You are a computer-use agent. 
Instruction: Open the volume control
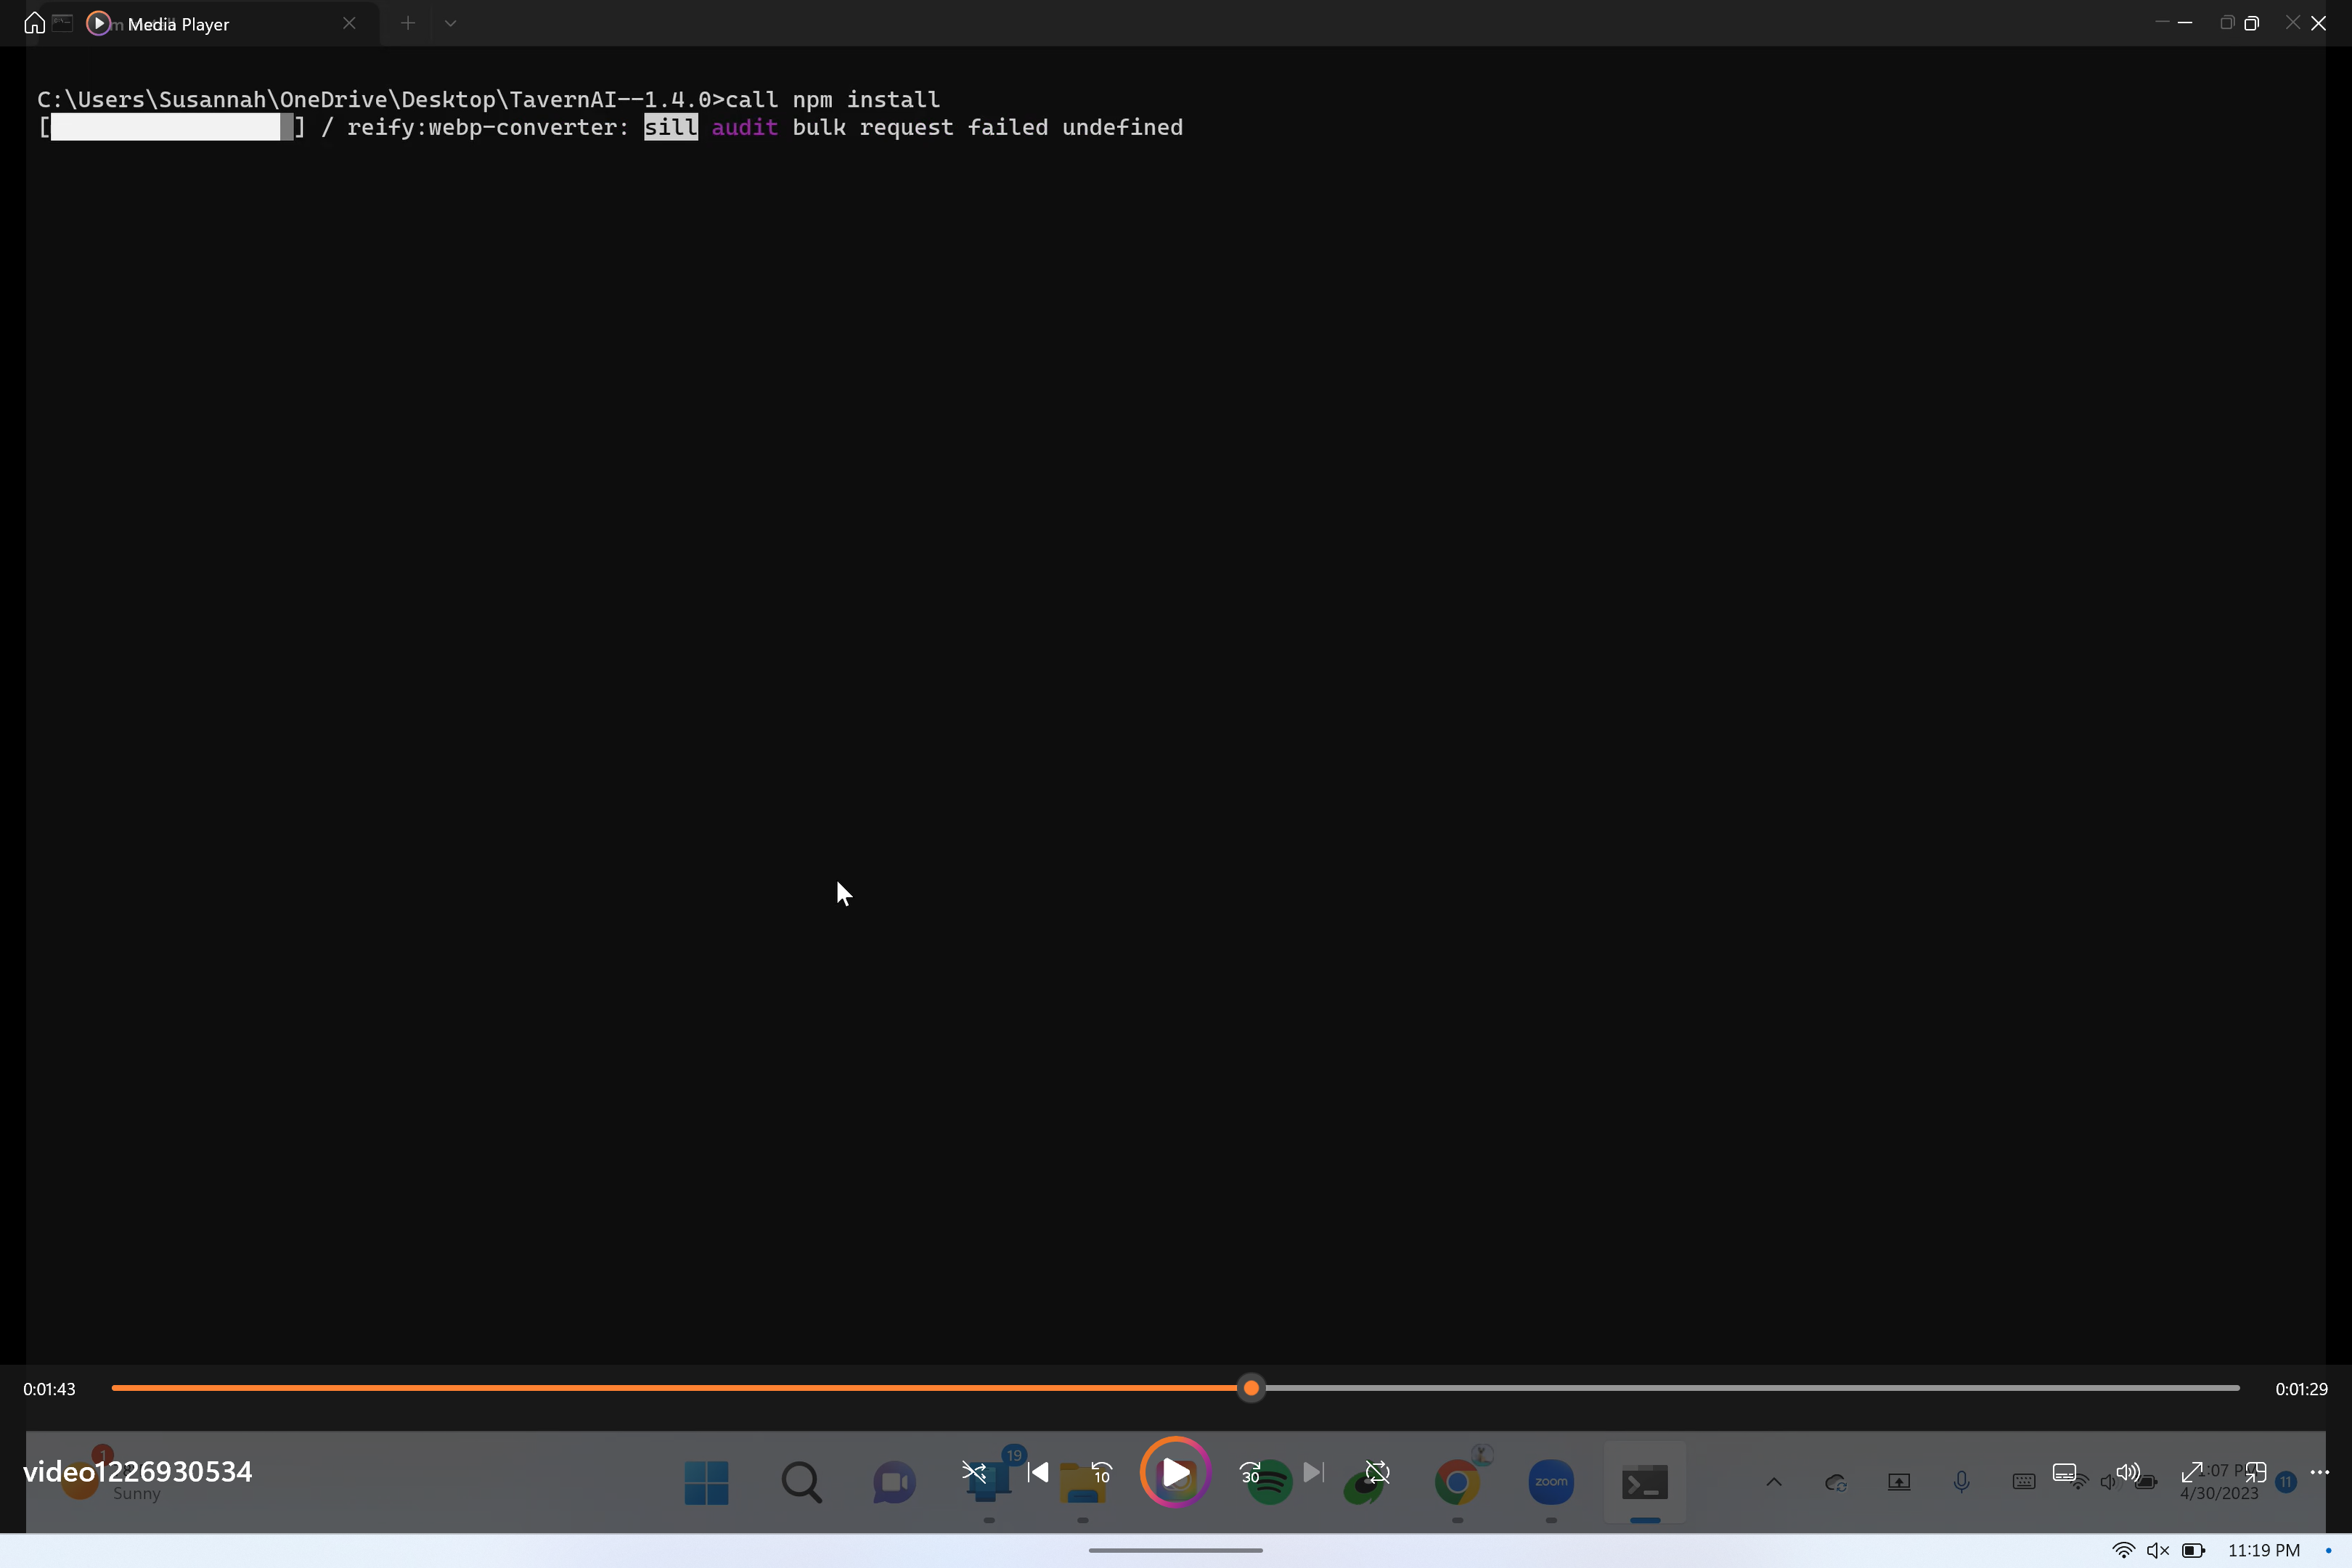pos(2127,1472)
